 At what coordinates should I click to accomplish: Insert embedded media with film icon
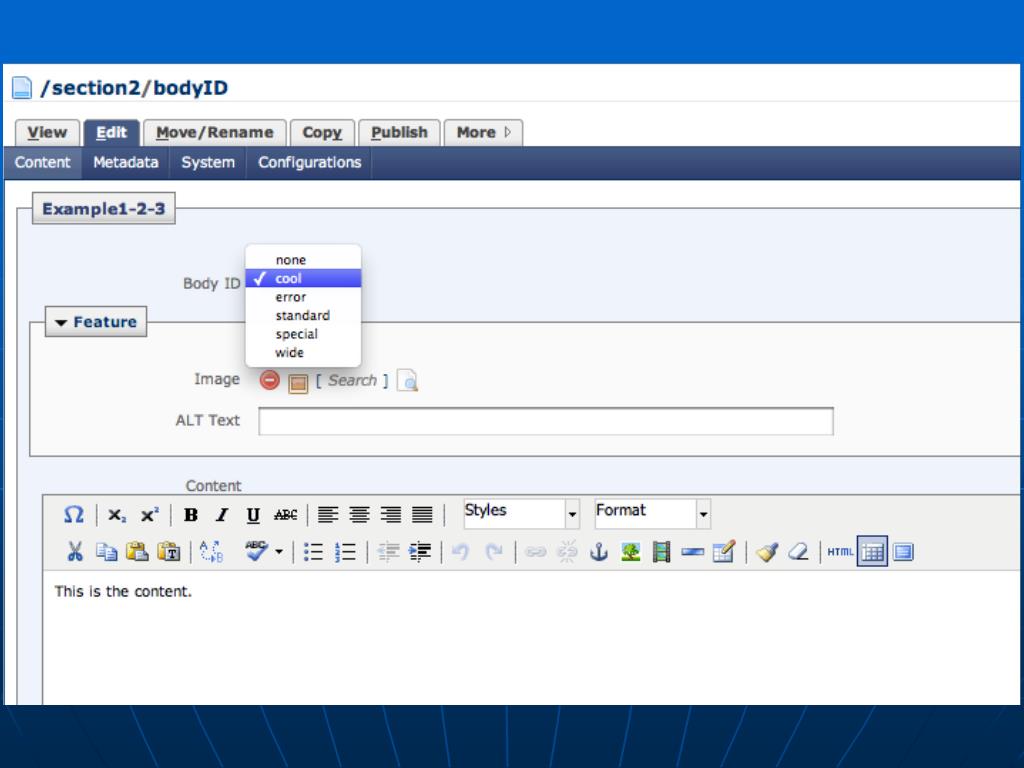click(x=662, y=552)
